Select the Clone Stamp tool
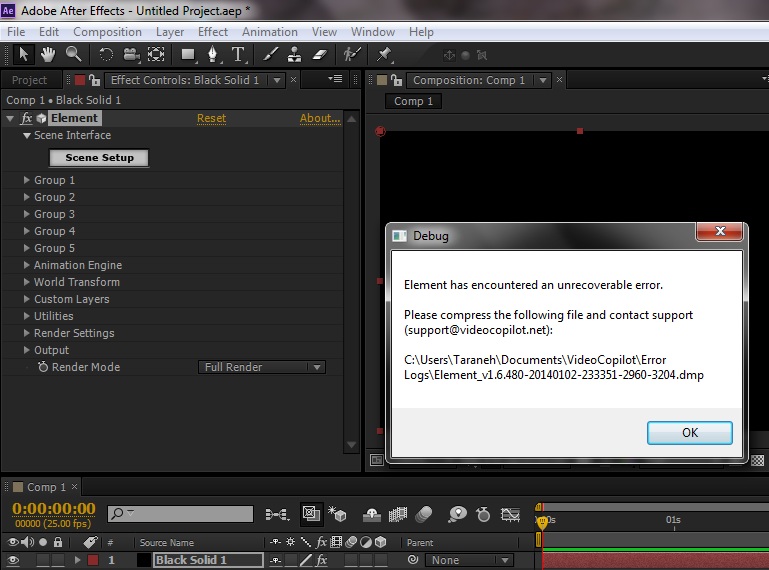The height and width of the screenshot is (570, 769). pyautogui.click(x=294, y=54)
